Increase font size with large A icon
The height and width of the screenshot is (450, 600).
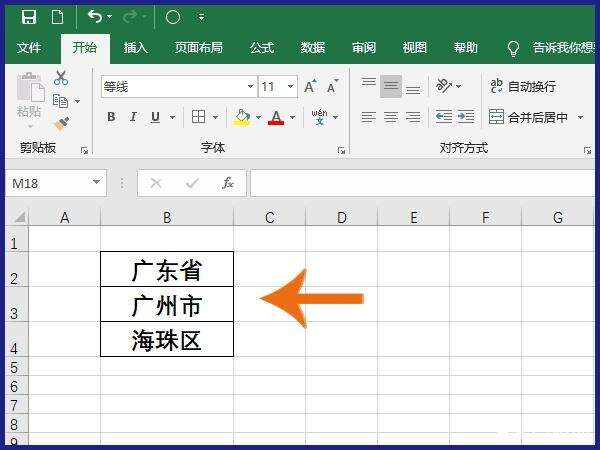click(310, 86)
